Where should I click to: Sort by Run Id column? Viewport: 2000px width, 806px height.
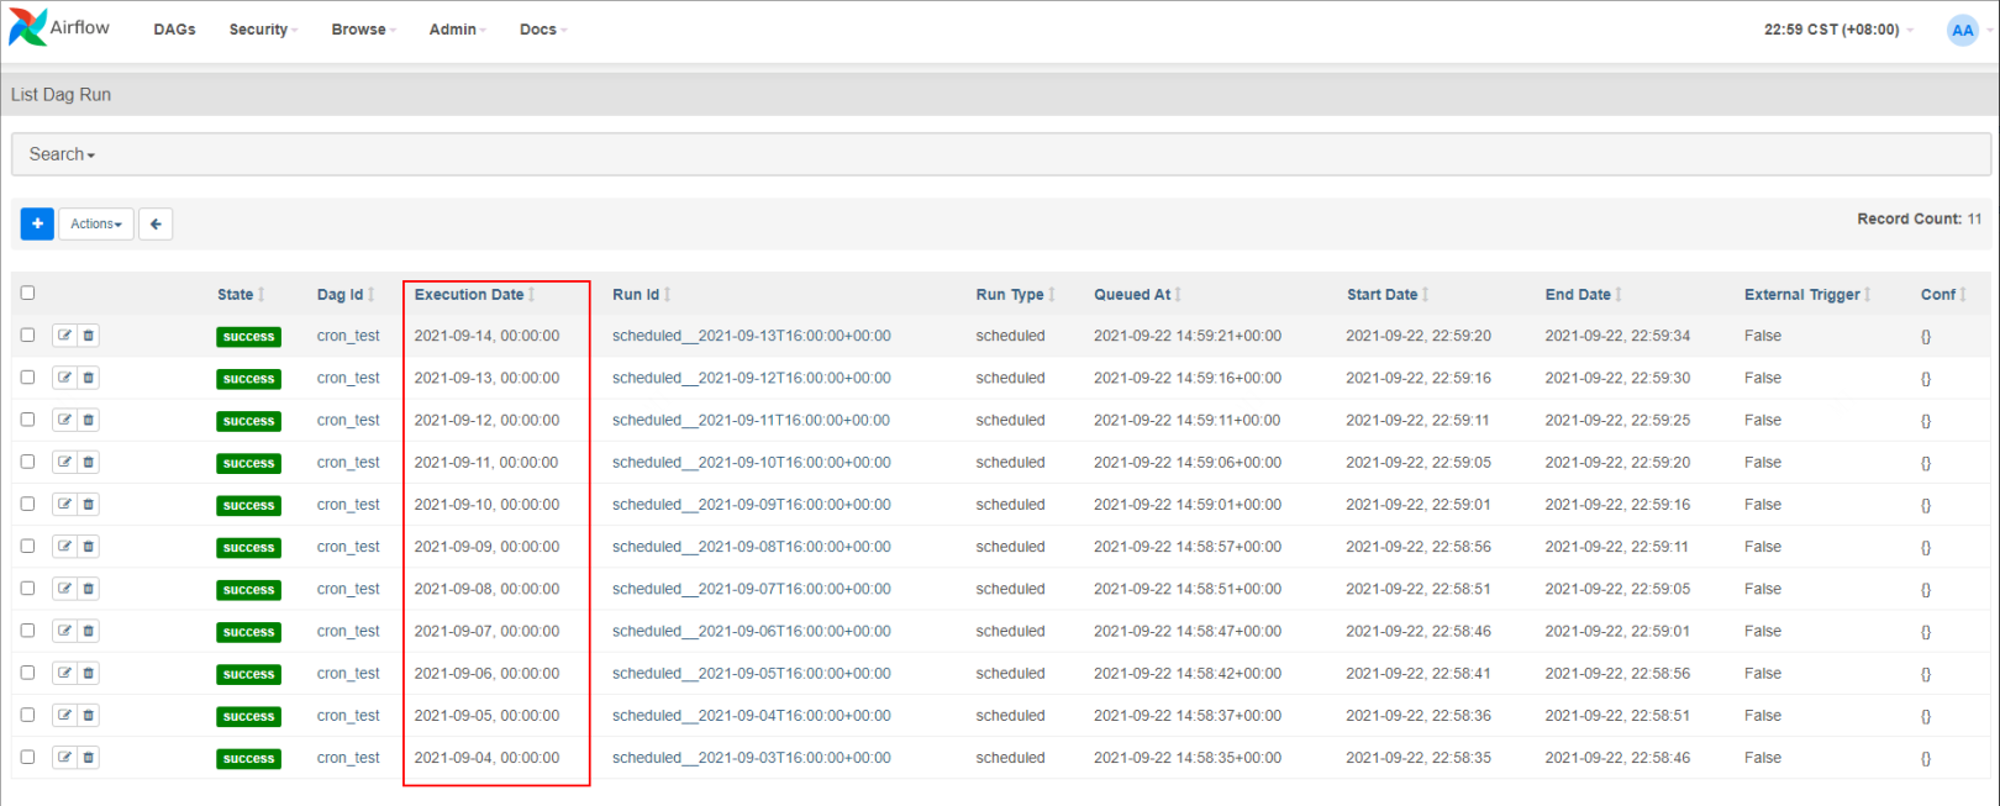pyautogui.click(x=642, y=294)
